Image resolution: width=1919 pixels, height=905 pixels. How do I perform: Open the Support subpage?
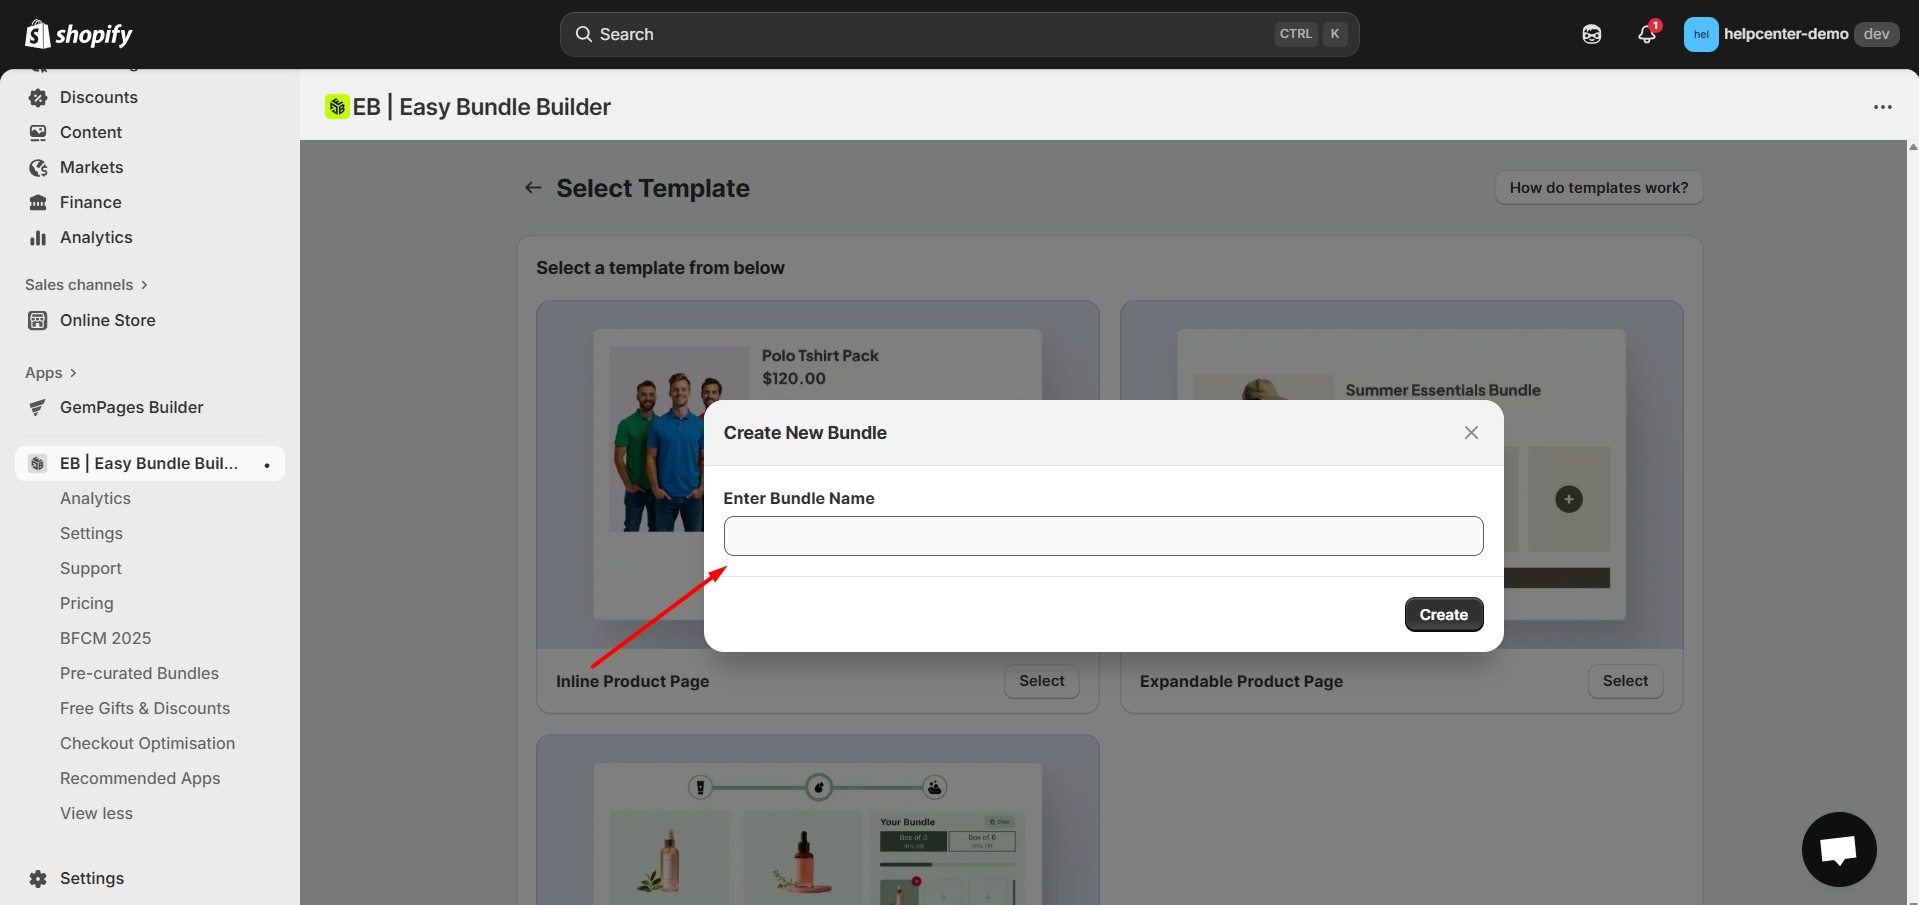point(91,568)
